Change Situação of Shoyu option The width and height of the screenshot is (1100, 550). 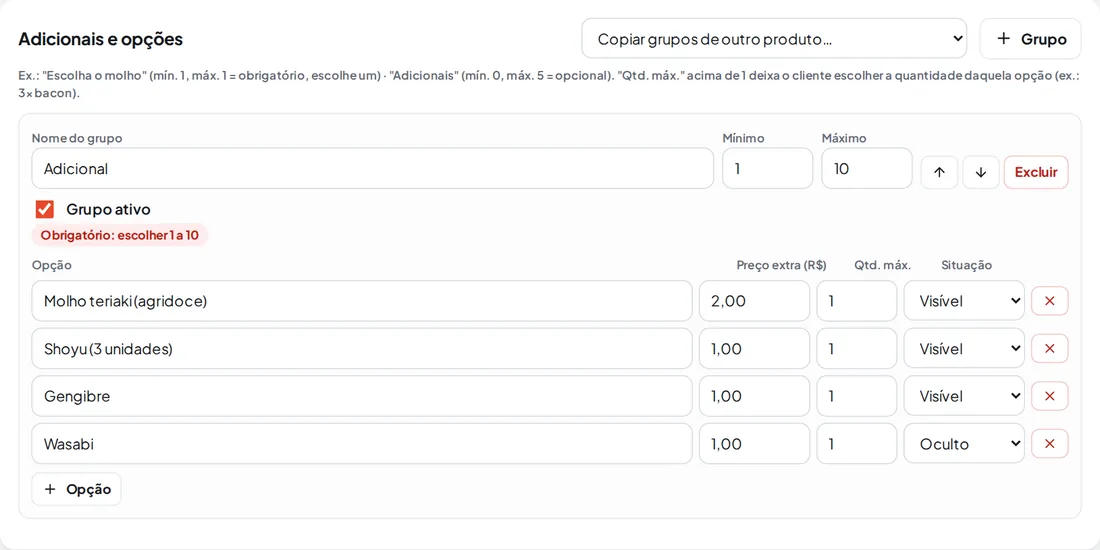click(964, 349)
